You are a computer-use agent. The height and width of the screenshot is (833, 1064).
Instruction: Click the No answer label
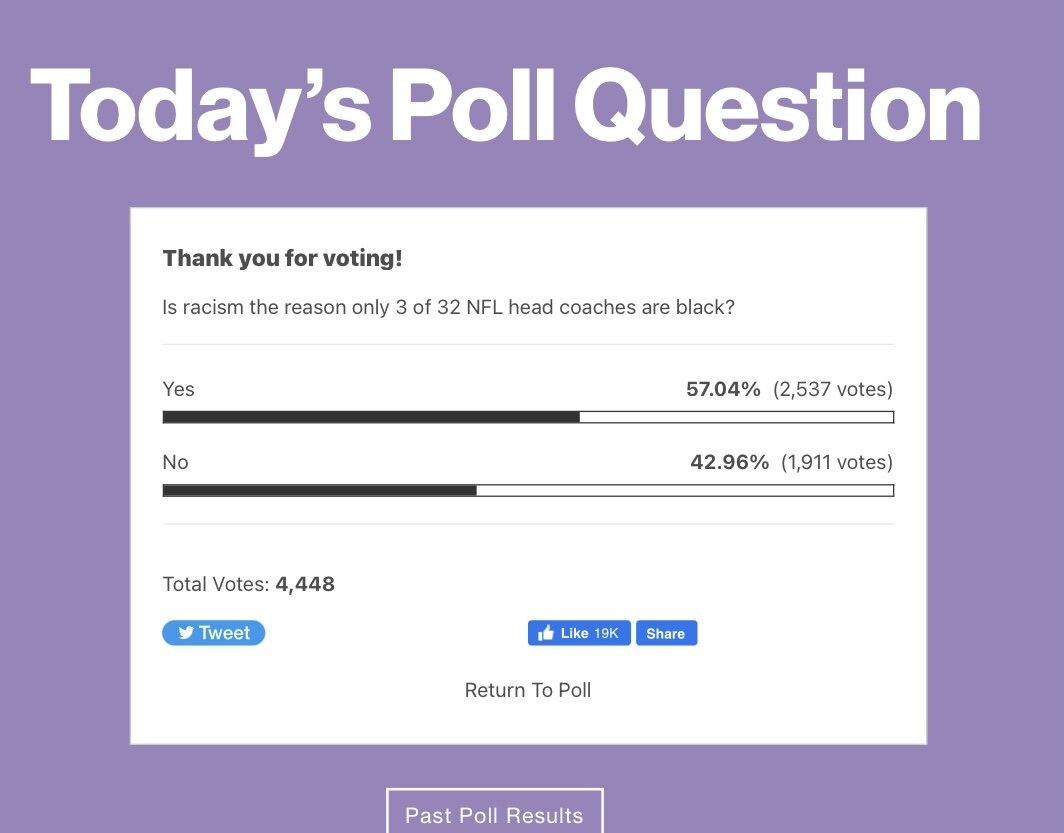click(176, 462)
